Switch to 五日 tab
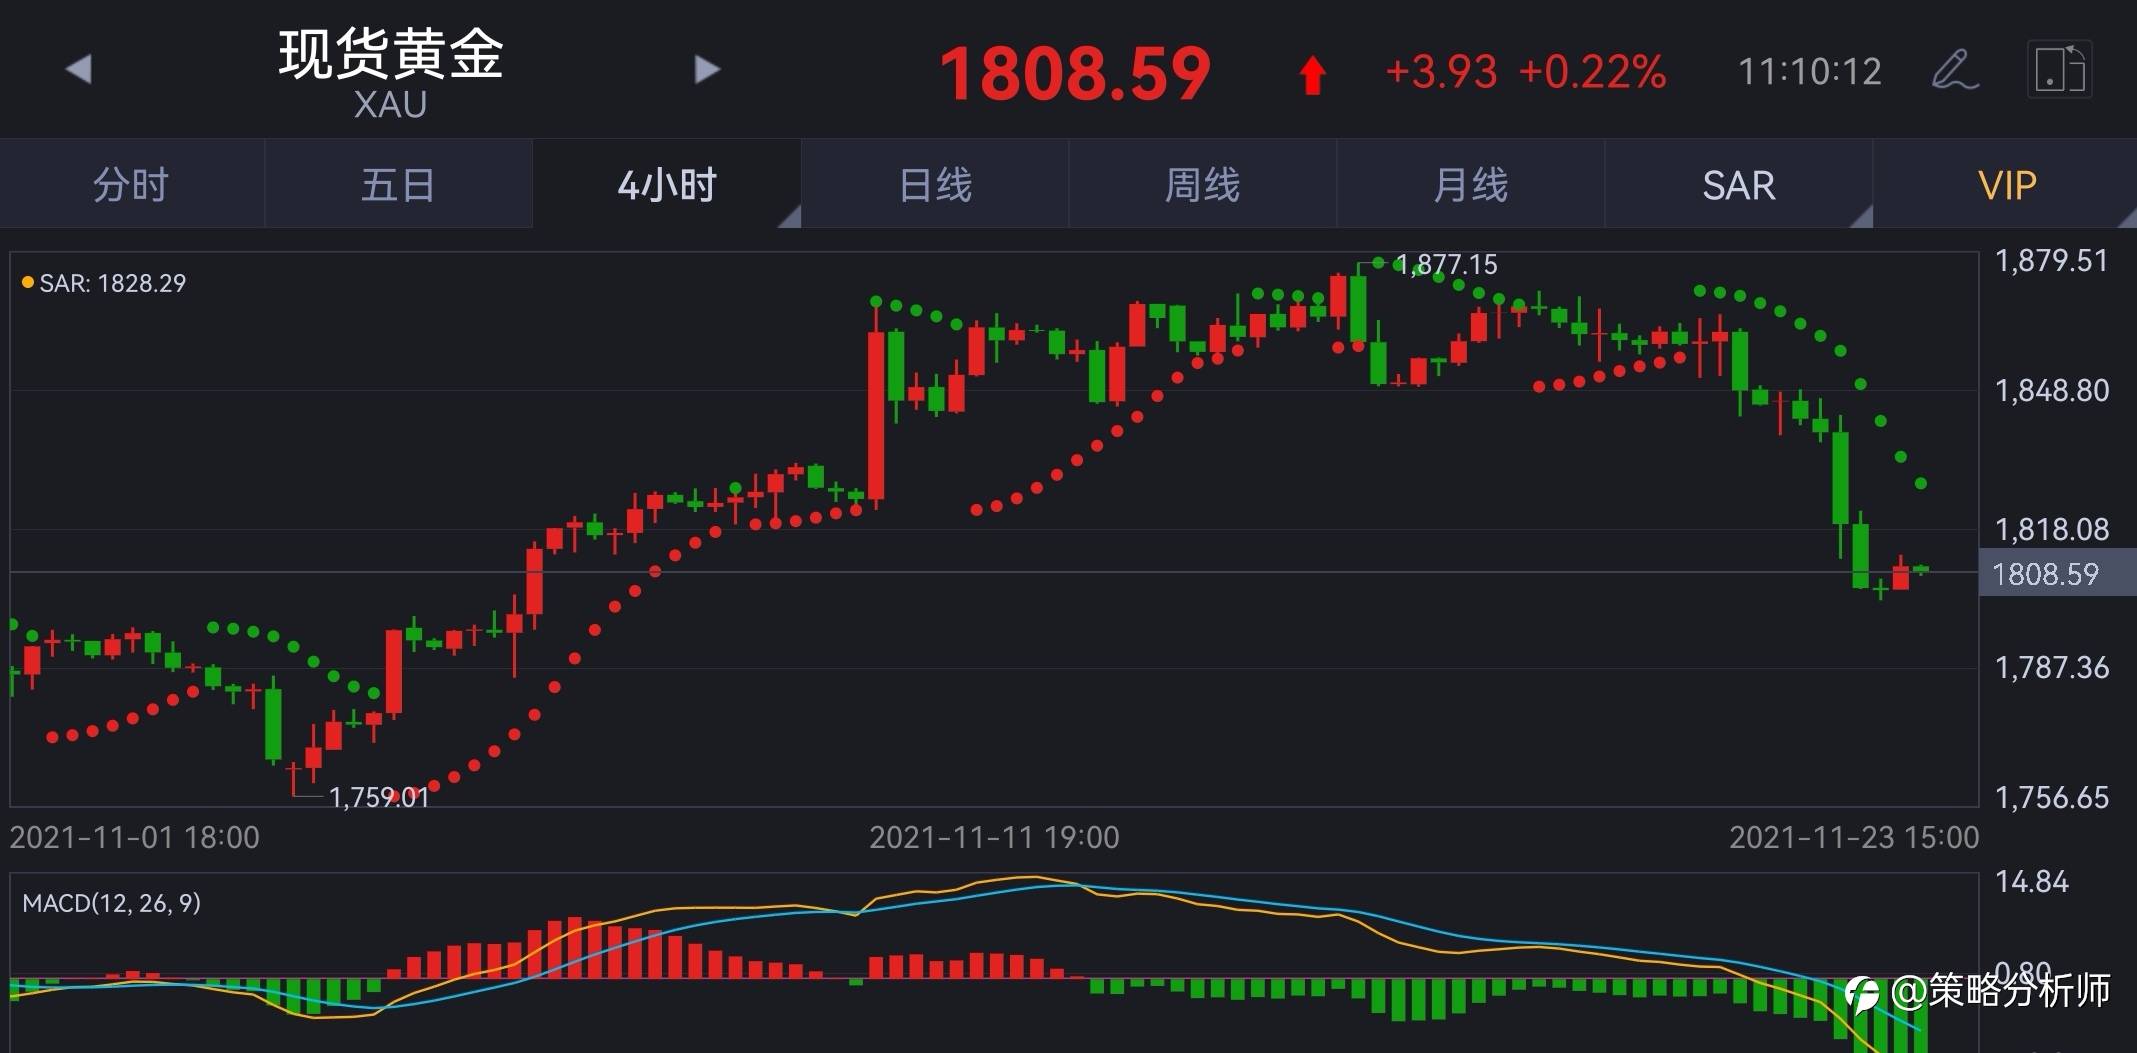The height and width of the screenshot is (1053, 2137). (x=398, y=185)
